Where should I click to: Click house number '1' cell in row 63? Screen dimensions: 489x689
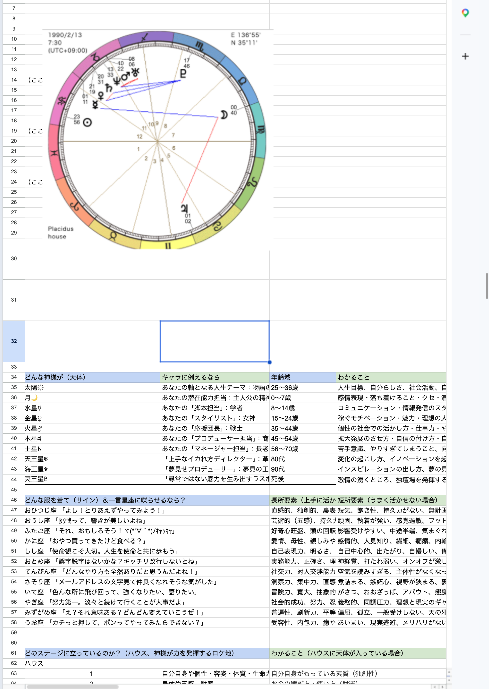click(93, 674)
